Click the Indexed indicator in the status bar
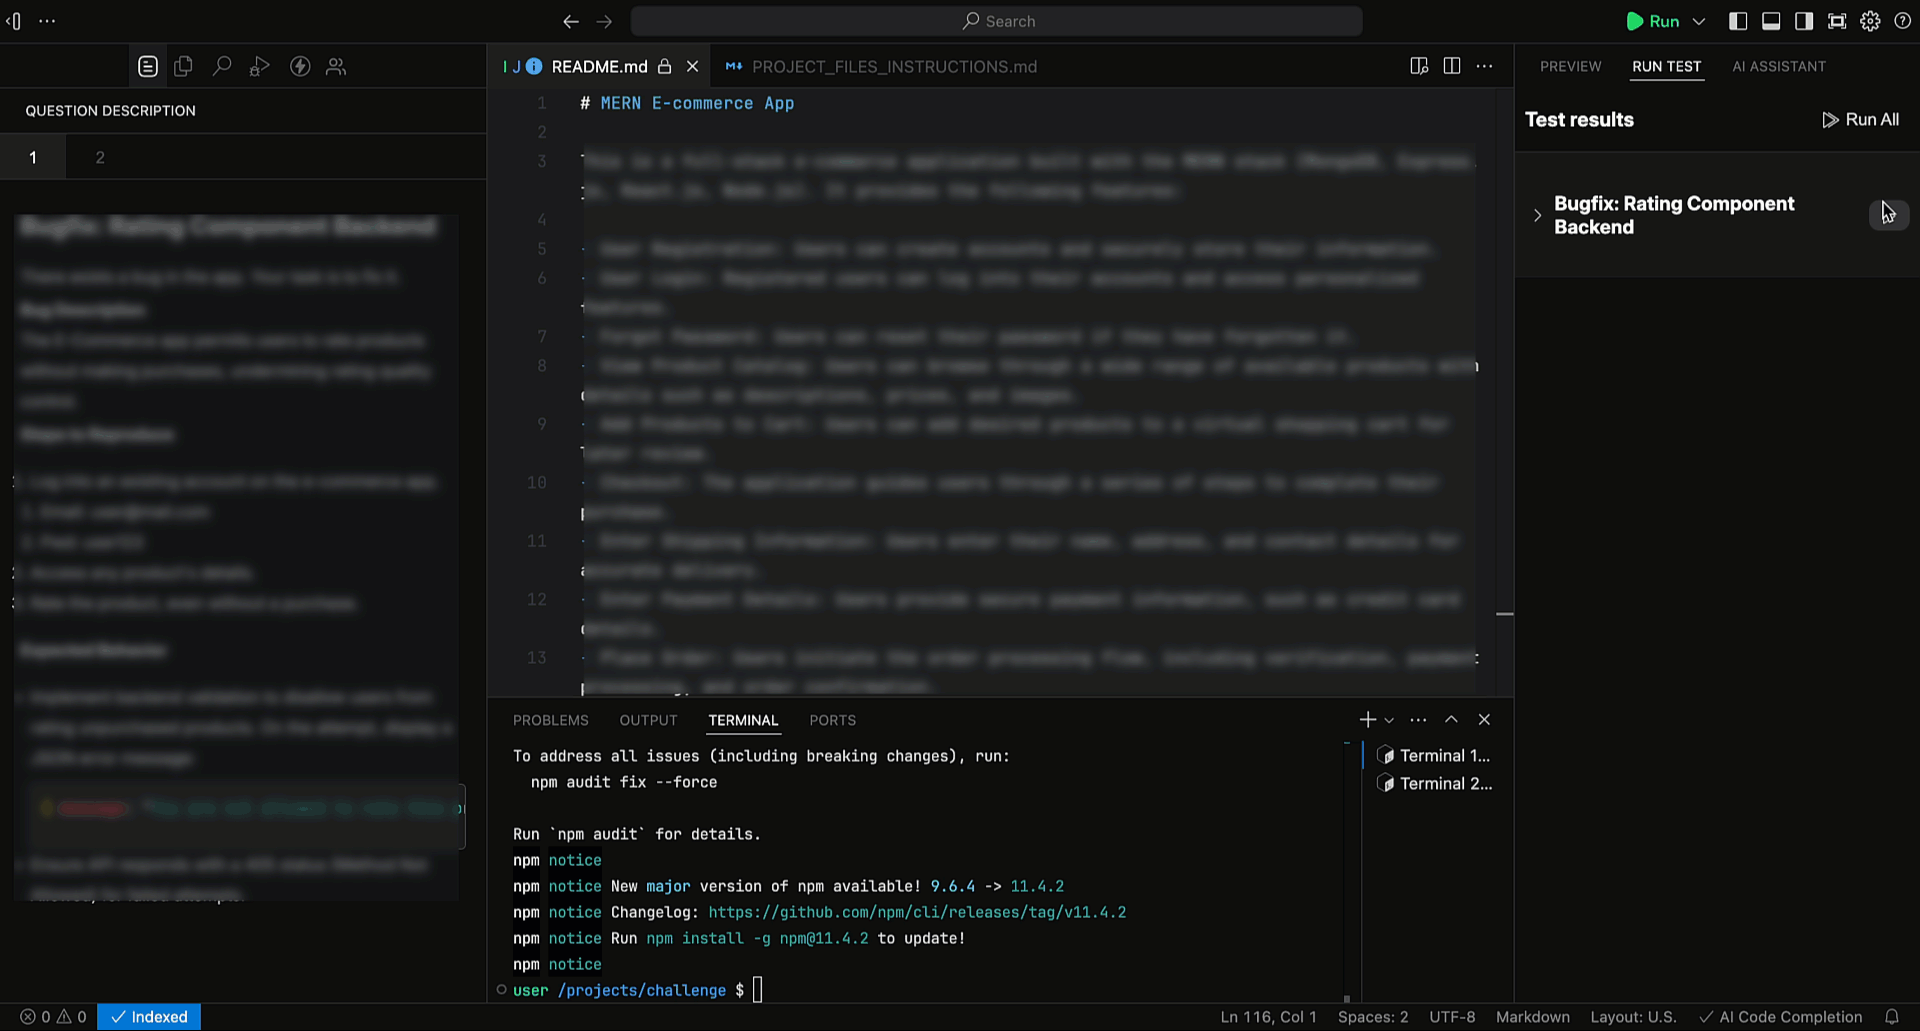Image resolution: width=1920 pixels, height=1031 pixels. [x=148, y=1016]
